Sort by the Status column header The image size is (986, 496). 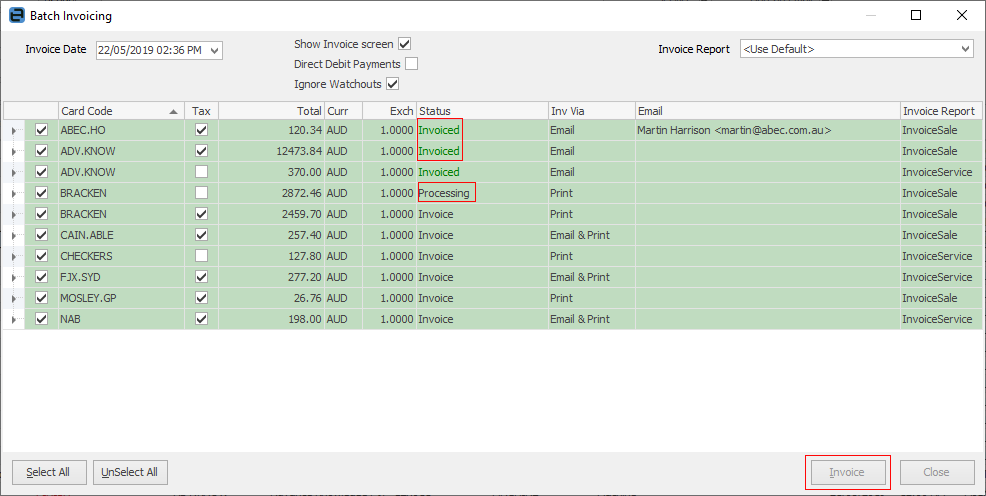(x=480, y=111)
